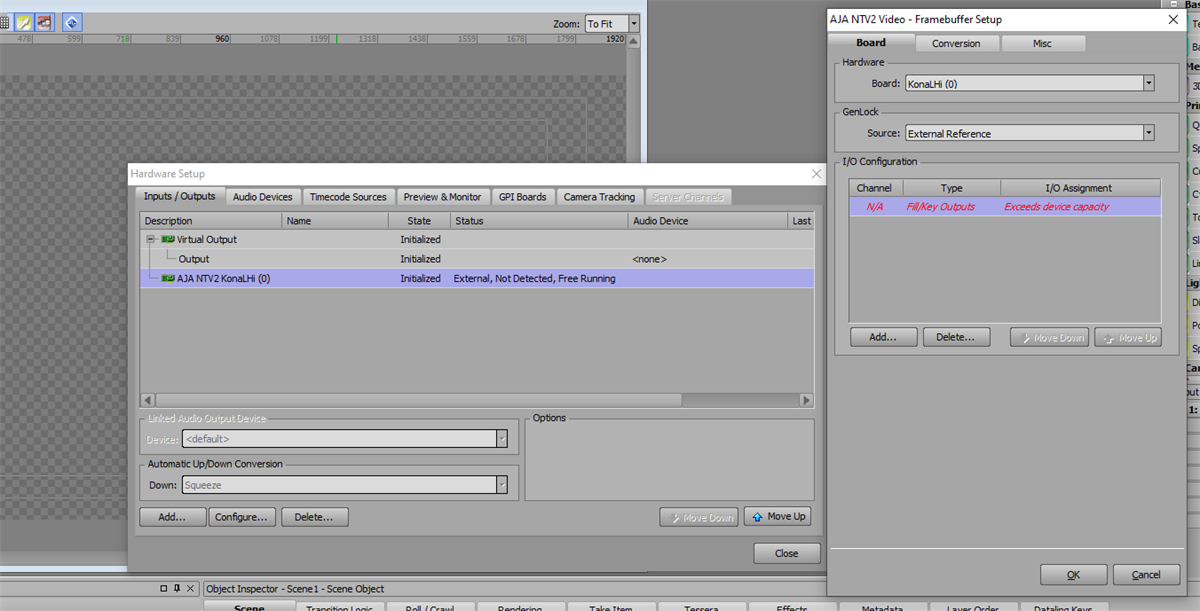Viewport: 1200px width, 611px height.
Task: Confirm Framebuffer Setup with OK
Action: [1074, 575]
